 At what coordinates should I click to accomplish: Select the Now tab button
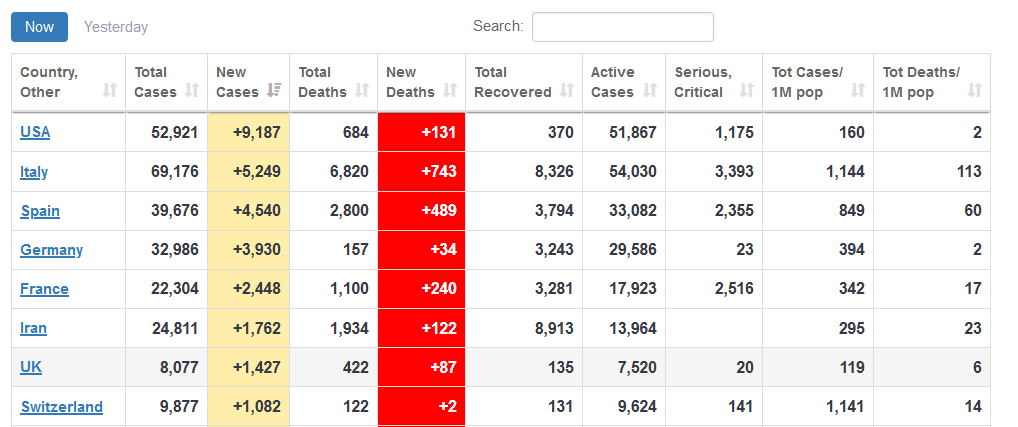point(40,27)
